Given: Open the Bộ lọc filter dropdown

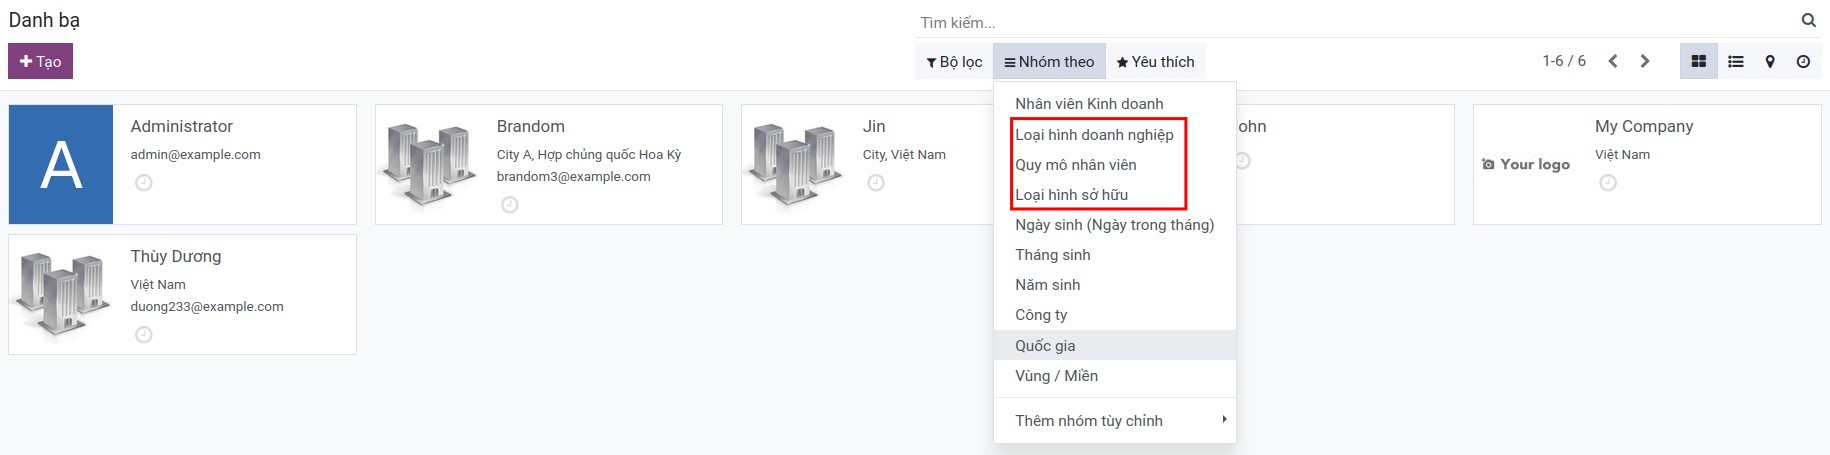Looking at the screenshot, I should pyautogui.click(x=954, y=62).
